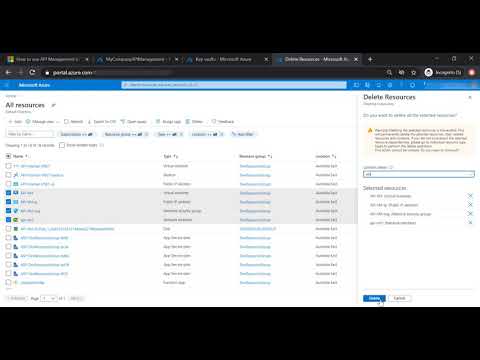Close the Delete Resources panel with its X
This screenshot has width=480, height=360.
point(470,97)
